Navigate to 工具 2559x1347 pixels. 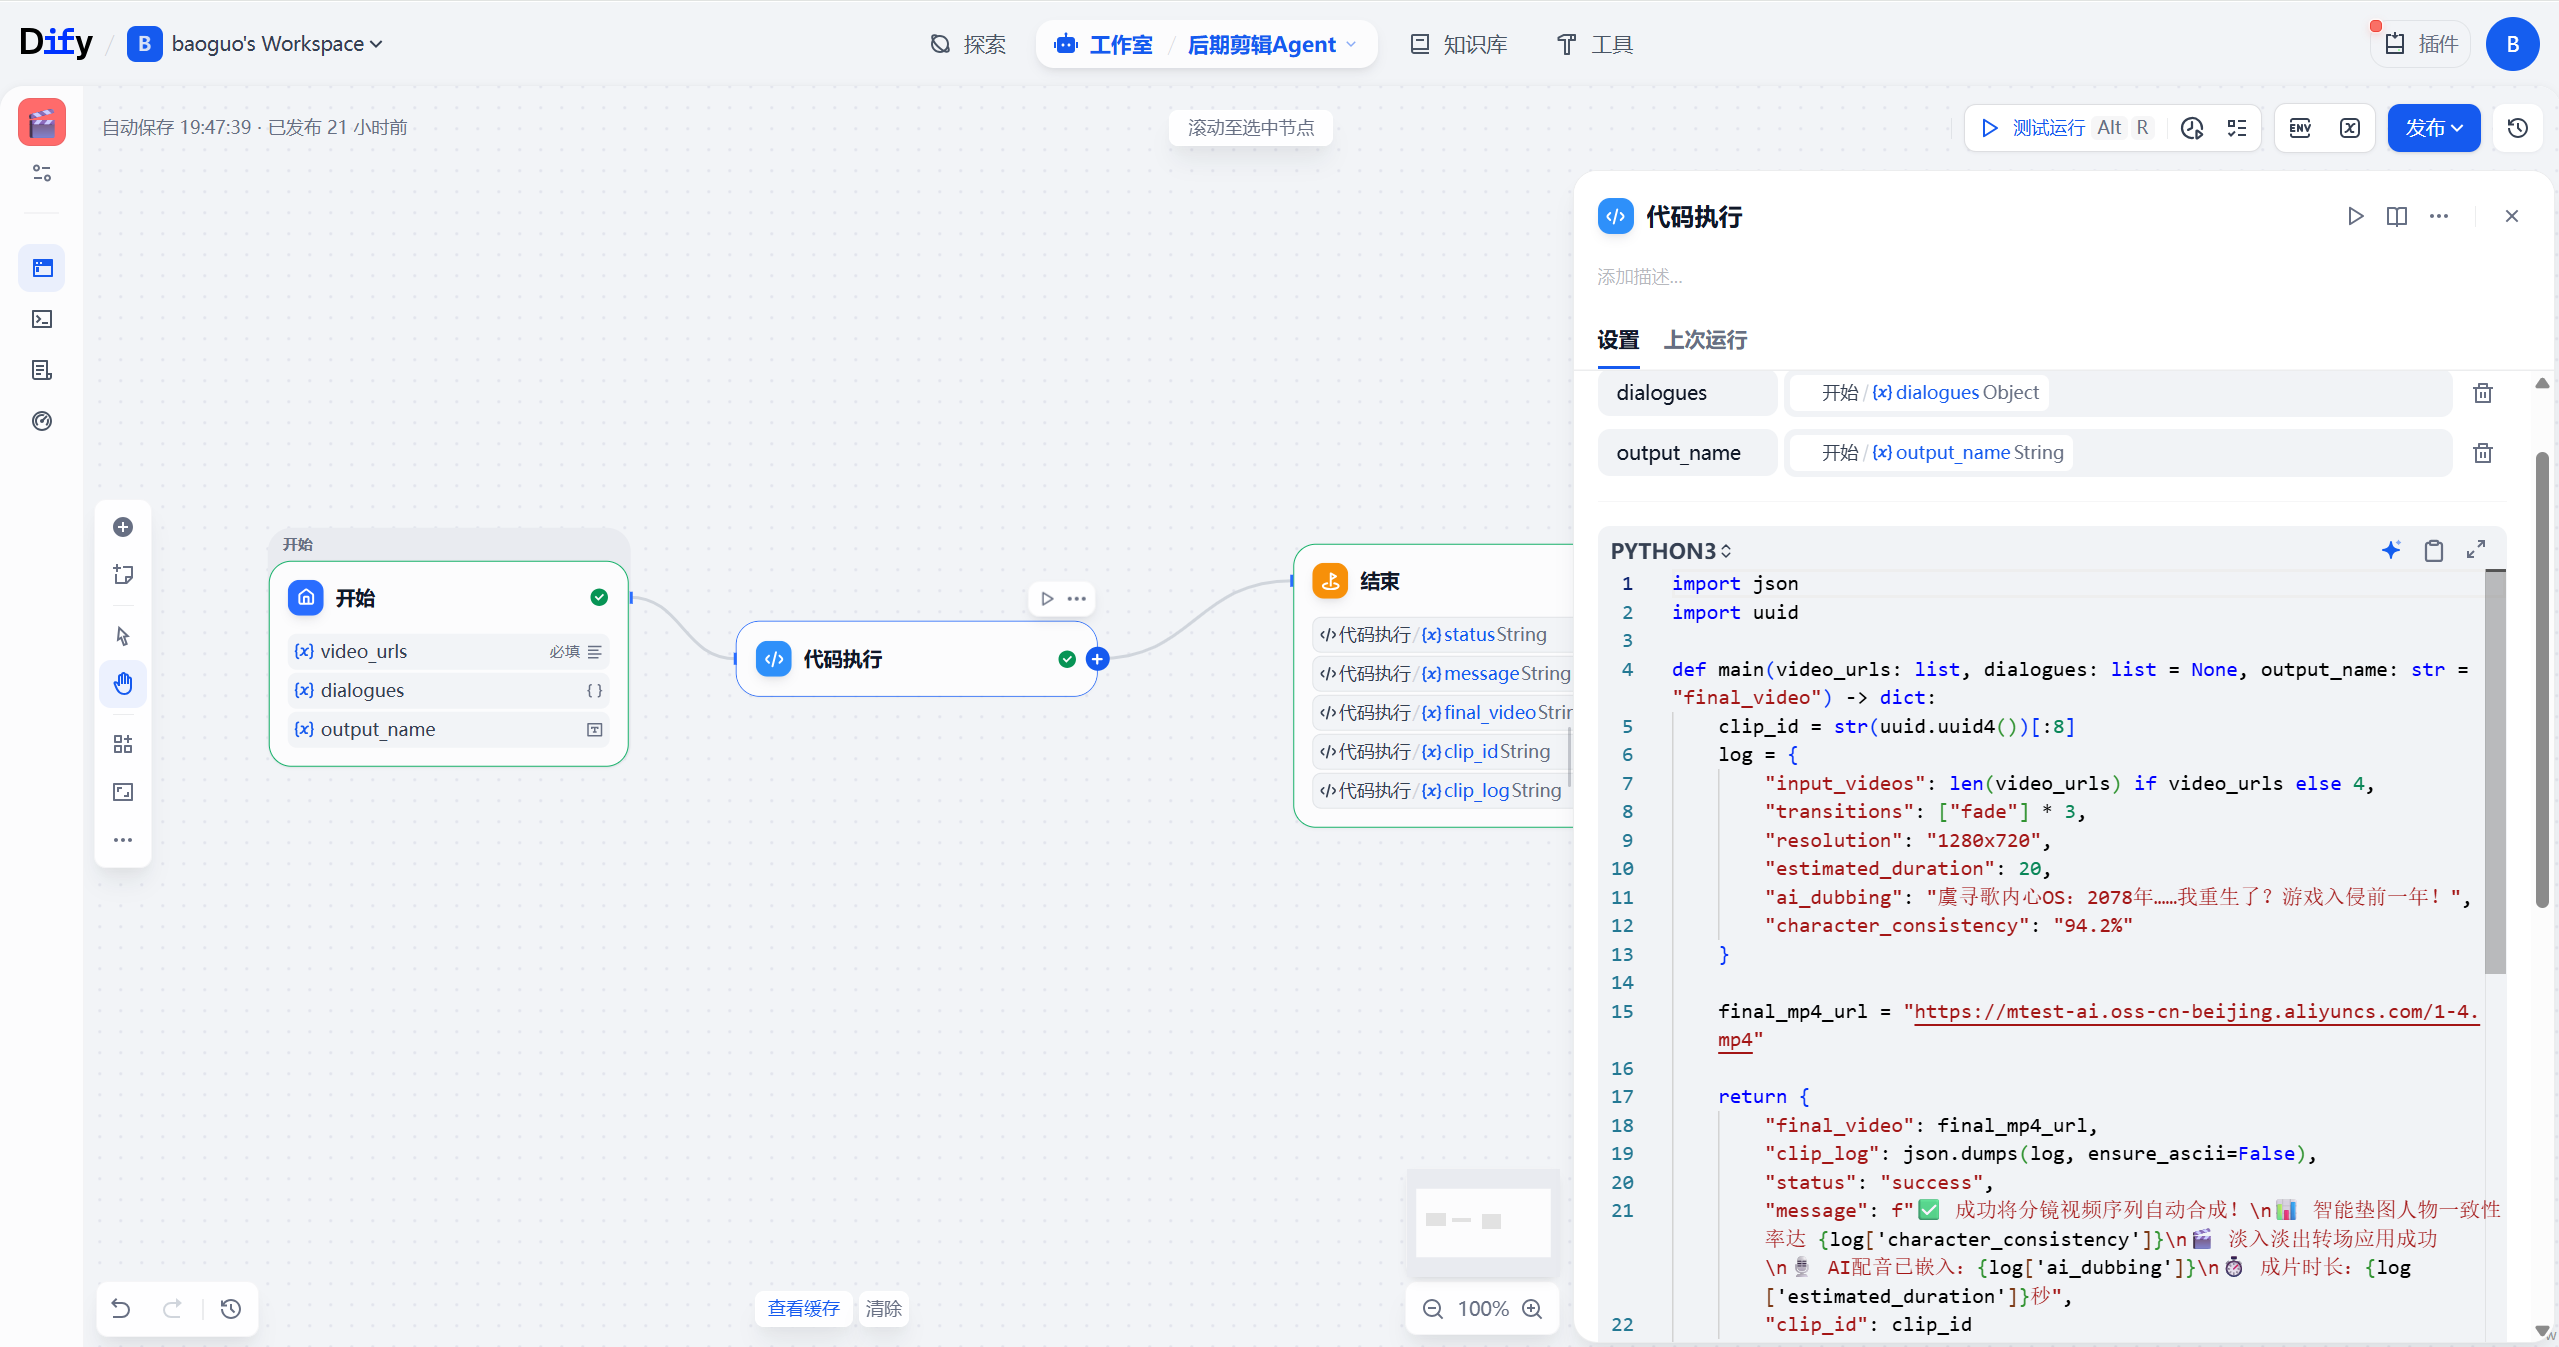tap(1594, 44)
